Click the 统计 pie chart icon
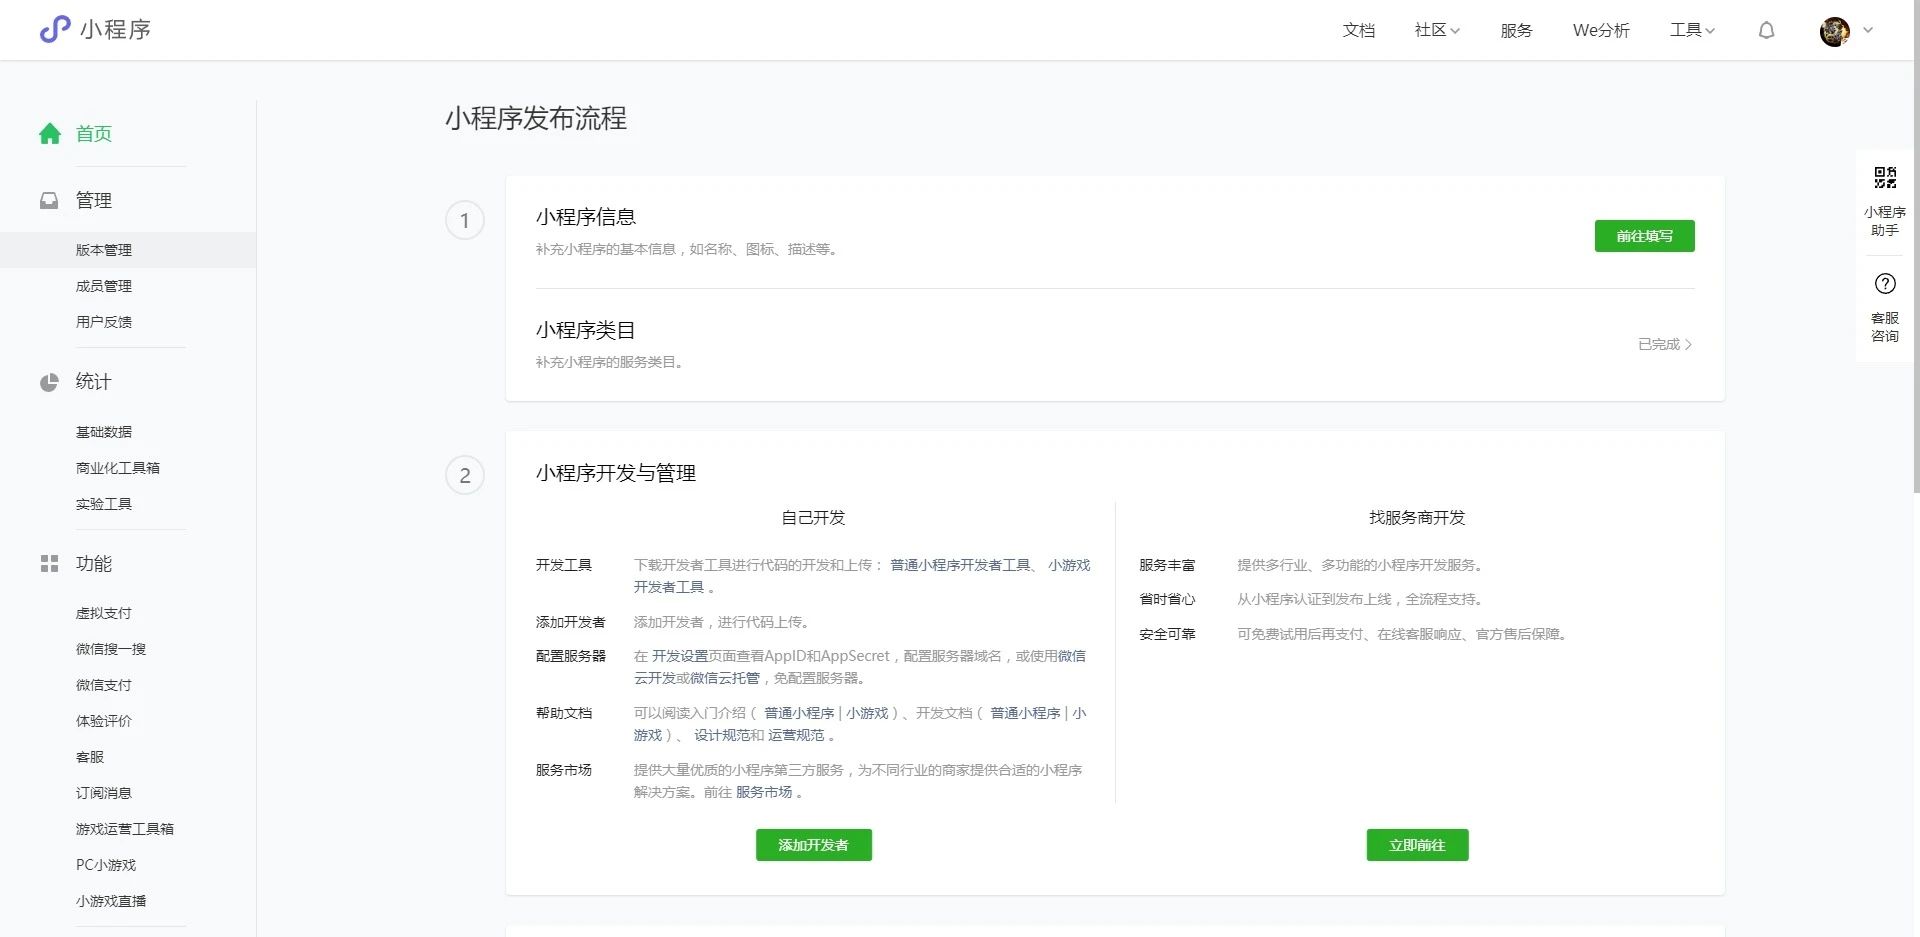This screenshot has height=937, width=1920. tap(49, 382)
